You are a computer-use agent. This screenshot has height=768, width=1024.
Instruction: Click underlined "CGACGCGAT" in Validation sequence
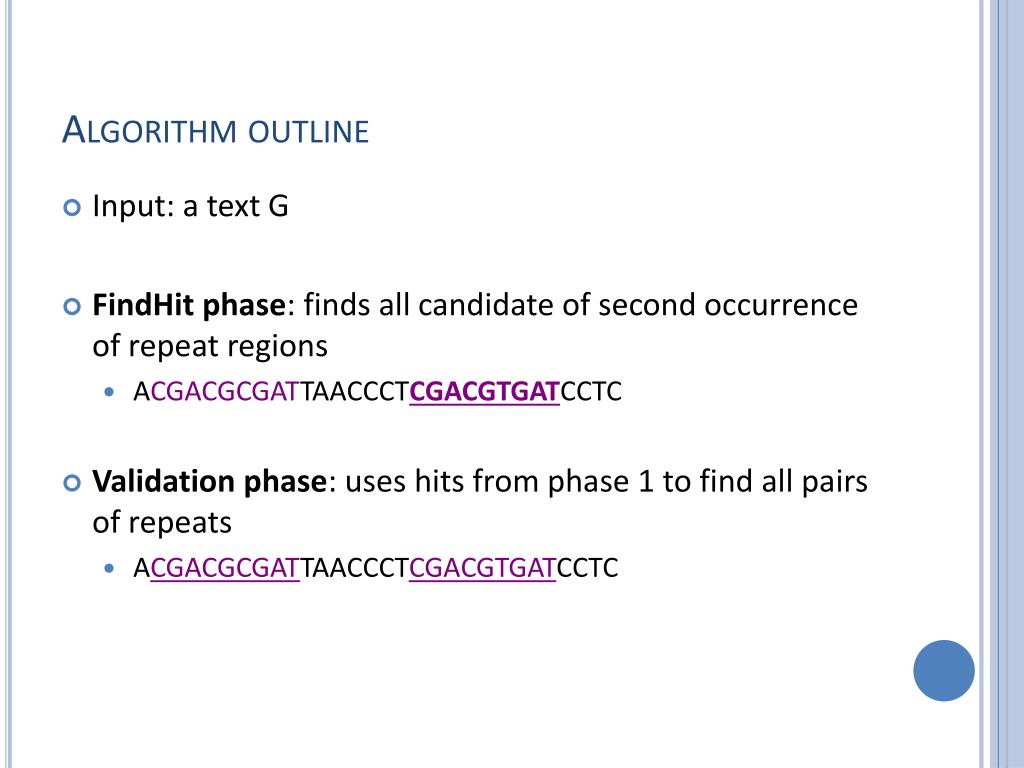click(225, 569)
